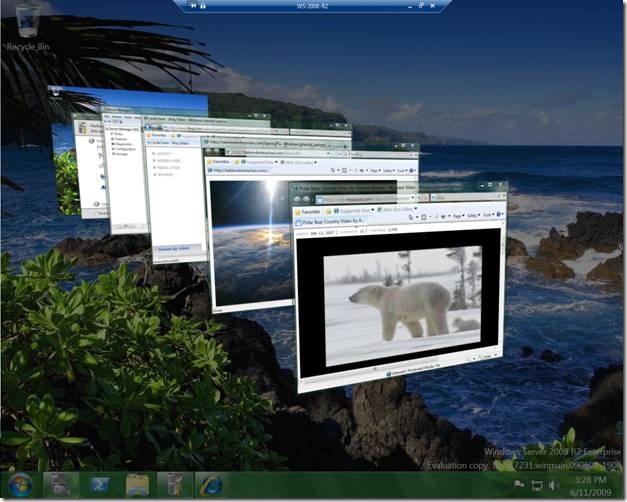Click the Windows Start orb
This screenshot has height=502, width=627.
pos(20,485)
